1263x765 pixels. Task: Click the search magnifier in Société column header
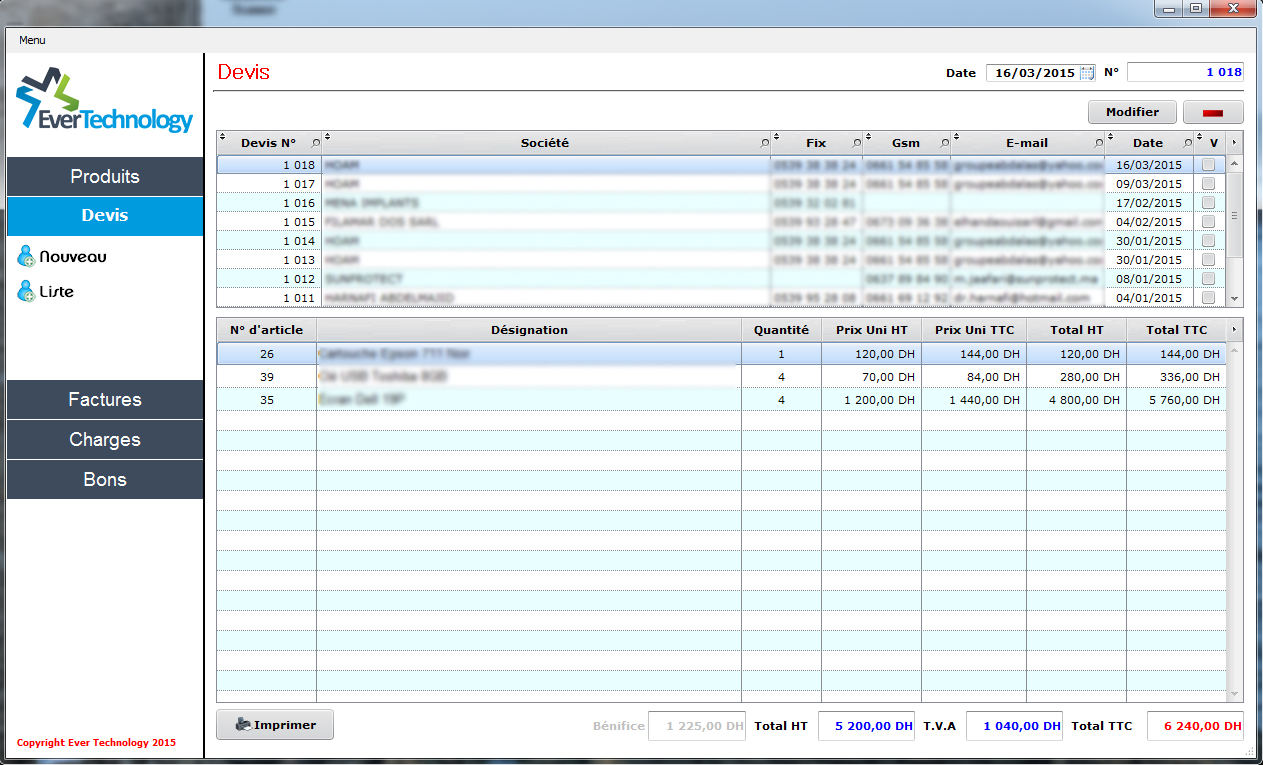click(765, 143)
